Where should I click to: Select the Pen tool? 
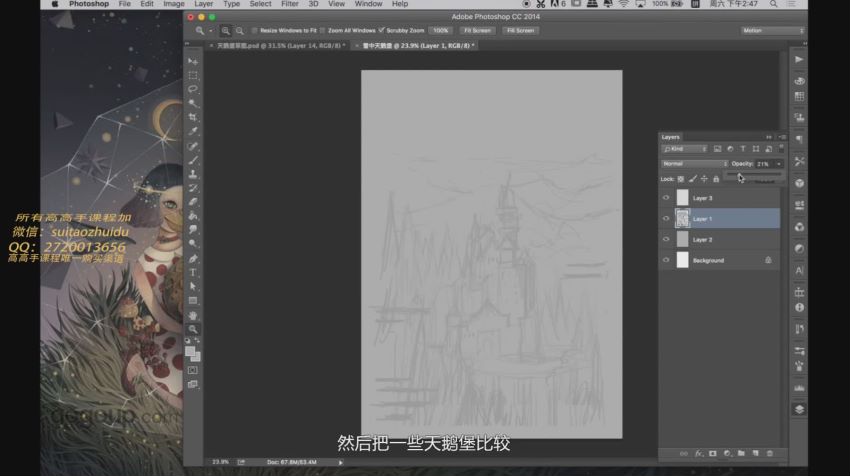(x=193, y=259)
